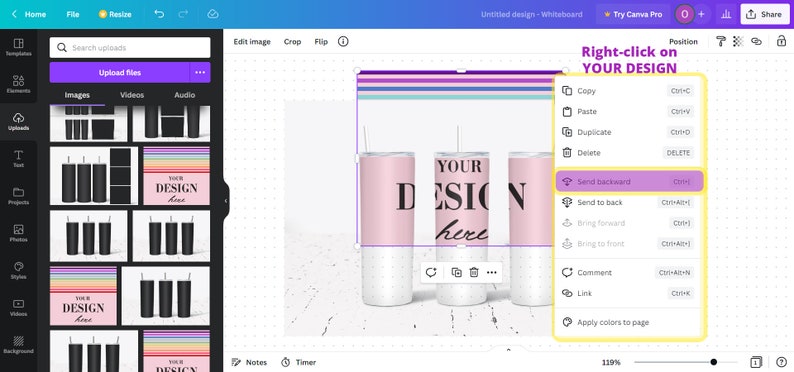Open the Elements sidebar panel
This screenshot has height=372, width=794.
[18, 84]
